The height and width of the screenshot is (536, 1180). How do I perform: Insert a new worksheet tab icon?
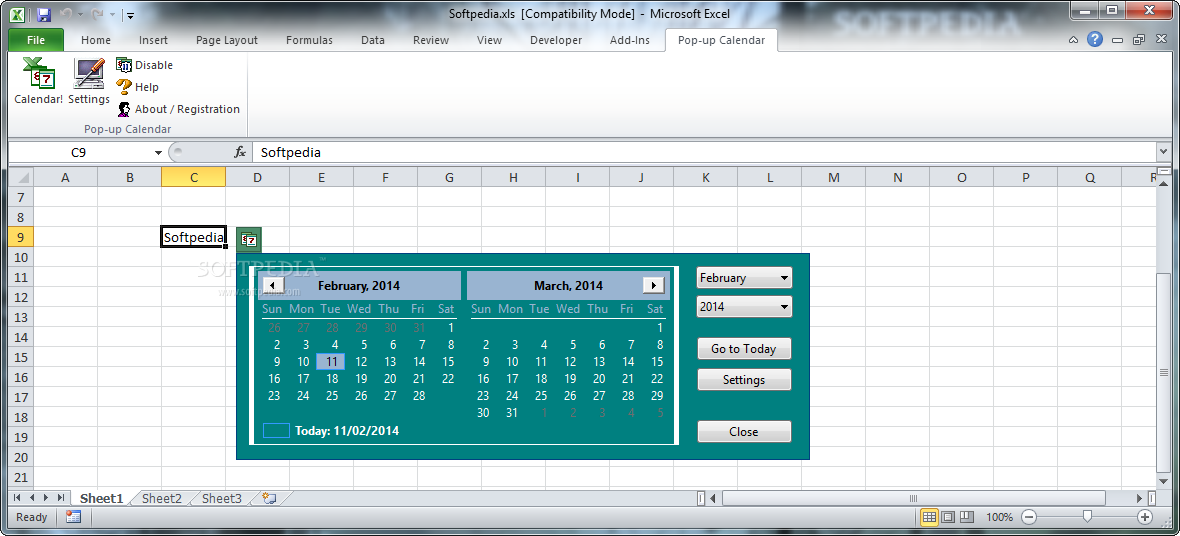(269, 498)
